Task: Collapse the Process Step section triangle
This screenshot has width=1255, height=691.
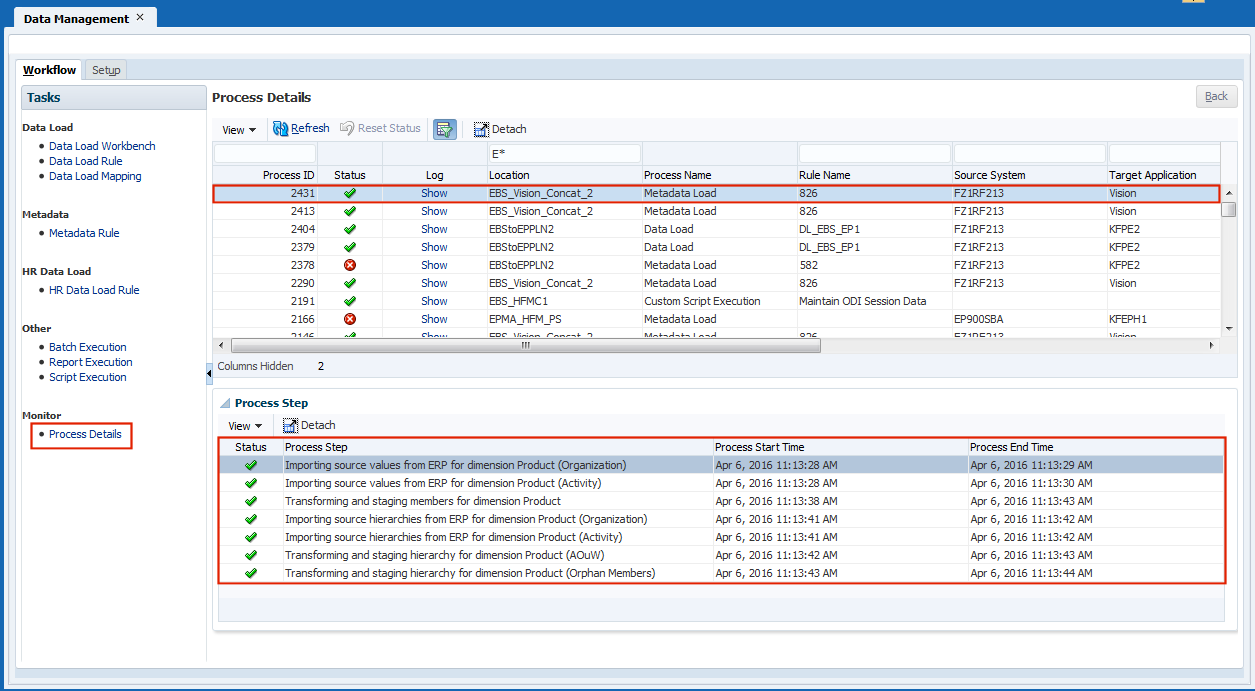Action: coord(224,403)
